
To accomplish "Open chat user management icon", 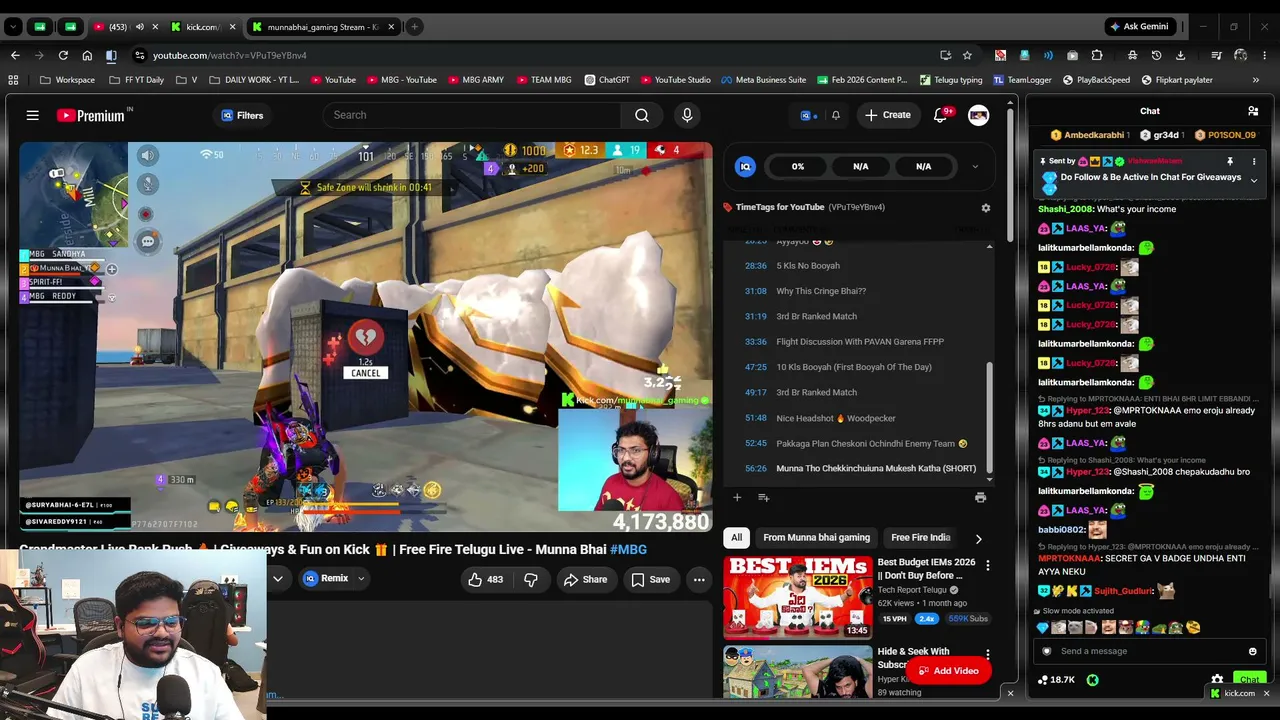I will click(1253, 111).
